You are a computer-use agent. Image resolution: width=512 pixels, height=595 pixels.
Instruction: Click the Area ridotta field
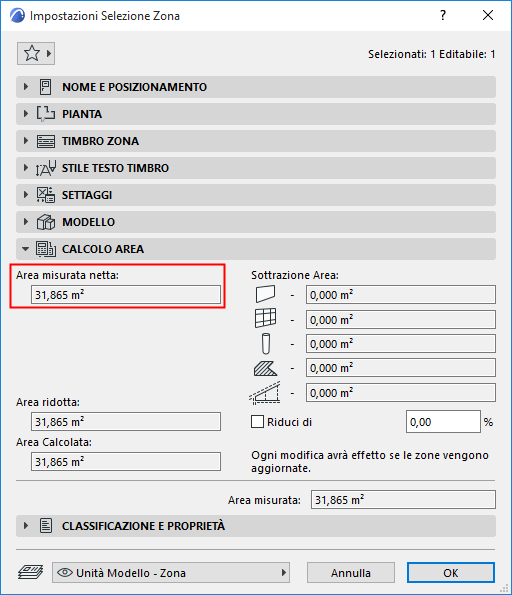pos(126,422)
